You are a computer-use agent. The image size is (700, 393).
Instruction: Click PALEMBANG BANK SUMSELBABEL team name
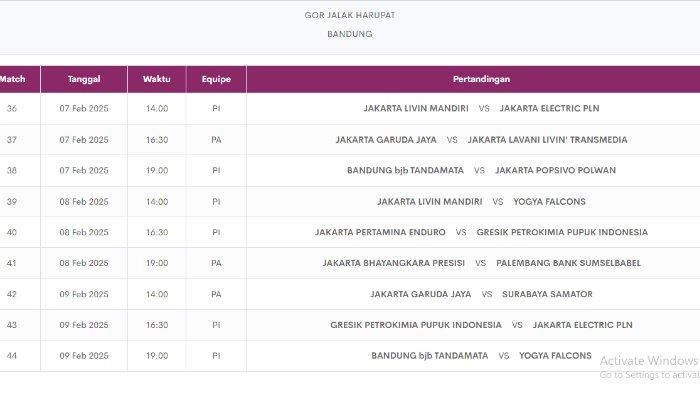click(569, 263)
